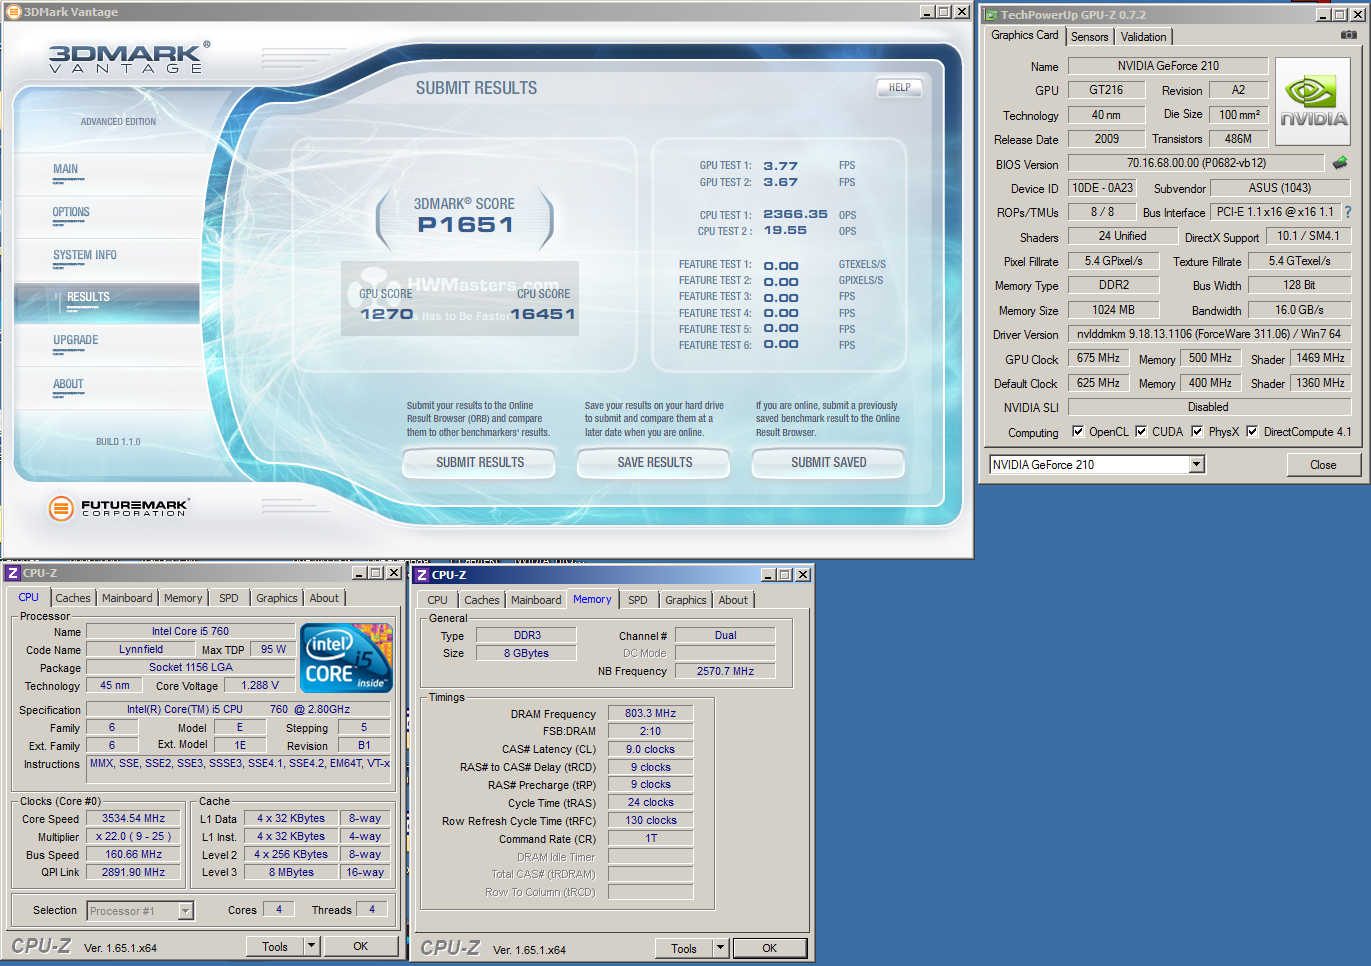Click the GPU-Z screenshot camera icon

1348,35
